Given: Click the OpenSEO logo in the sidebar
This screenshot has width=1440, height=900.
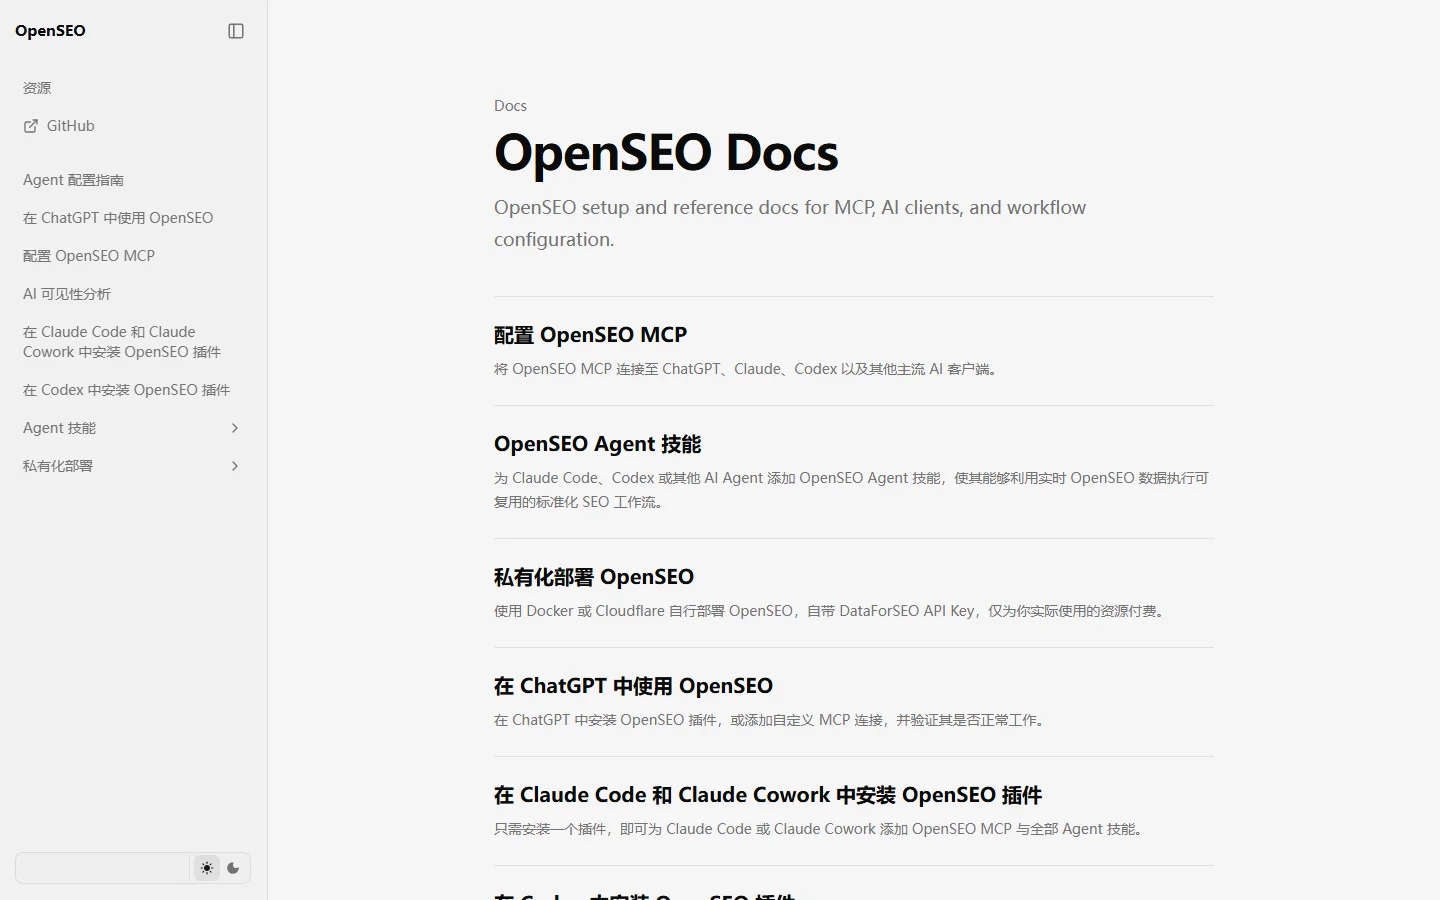Looking at the screenshot, I should [50, 31].
